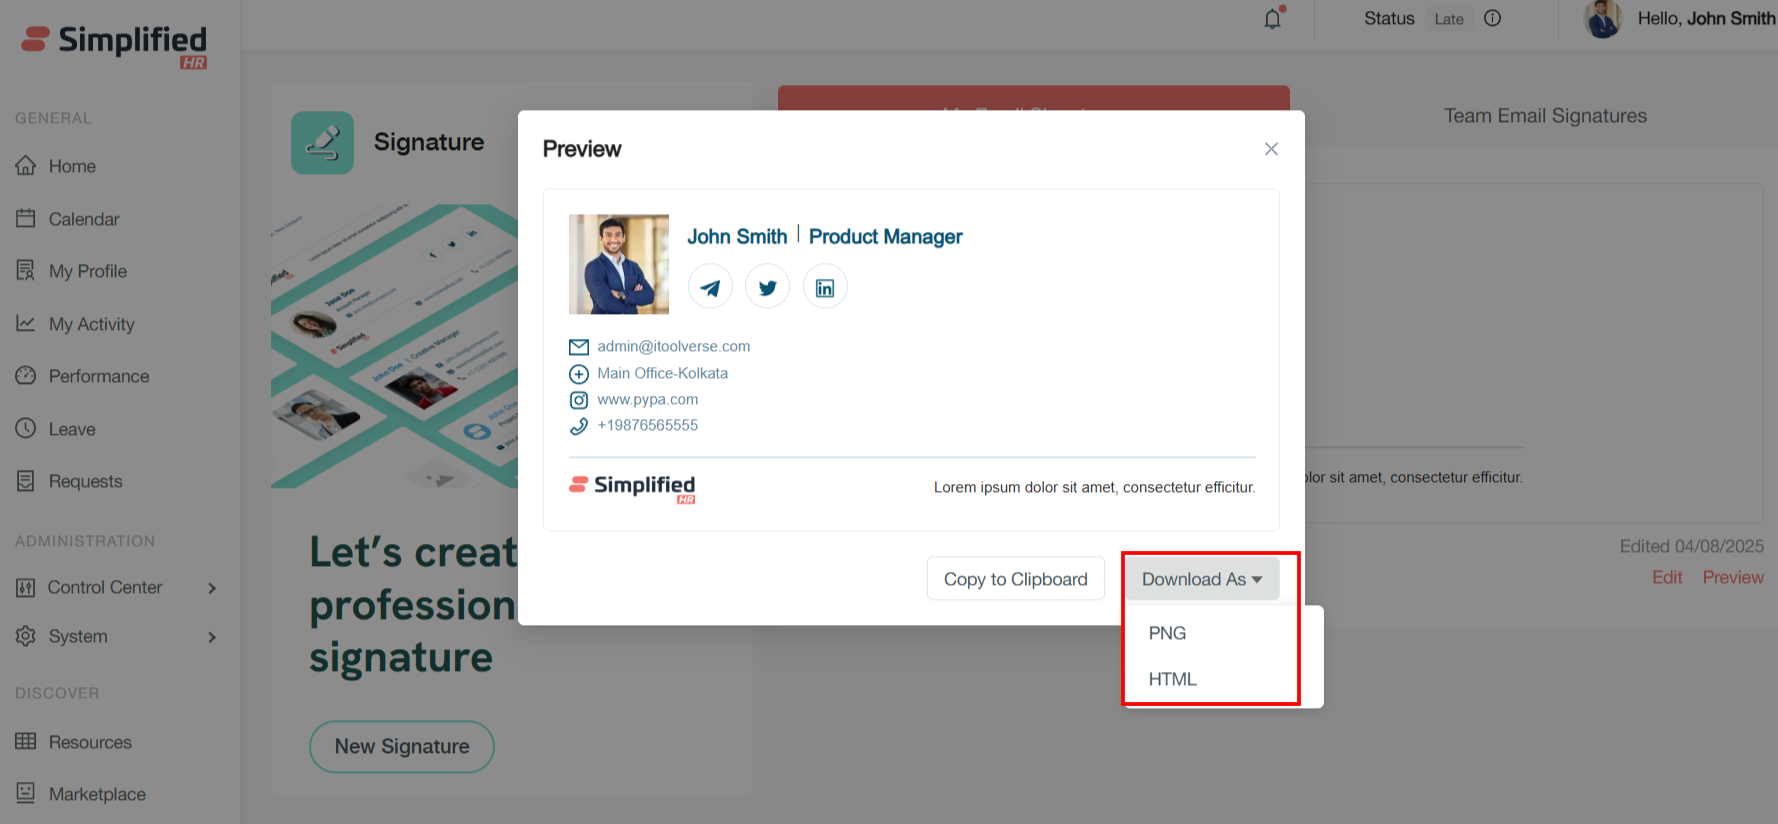This screenshot has width=1778, height=824.
Task: Expand the Control Center submenu
Action: (212, 588)
